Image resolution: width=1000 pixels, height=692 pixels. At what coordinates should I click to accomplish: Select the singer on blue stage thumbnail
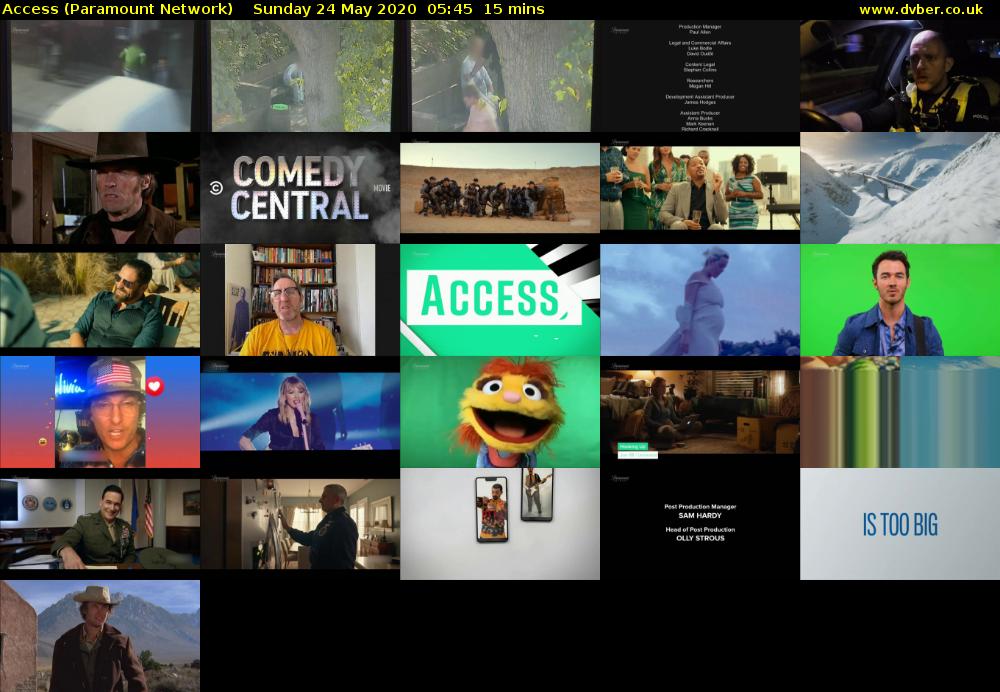[x=300, y=412]
